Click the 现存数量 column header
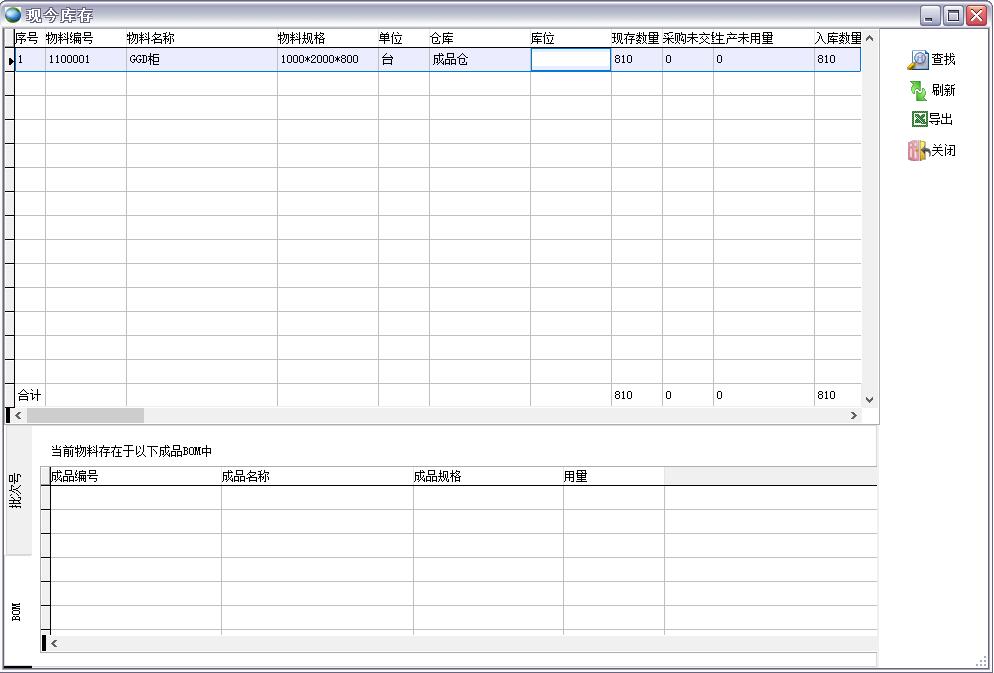Image resolution: width=994 pixels, height=673 pixels. pos(635,38)
